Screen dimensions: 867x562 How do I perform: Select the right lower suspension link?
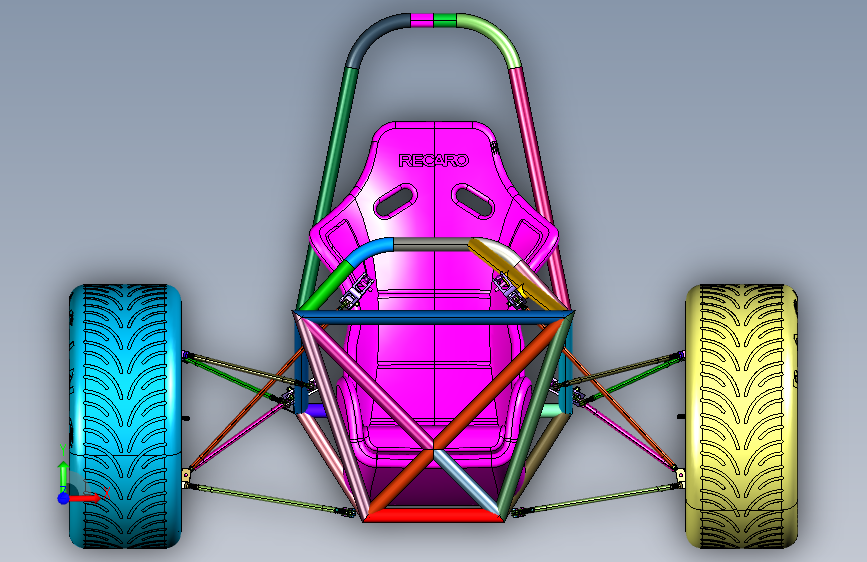tap(597, 499)
